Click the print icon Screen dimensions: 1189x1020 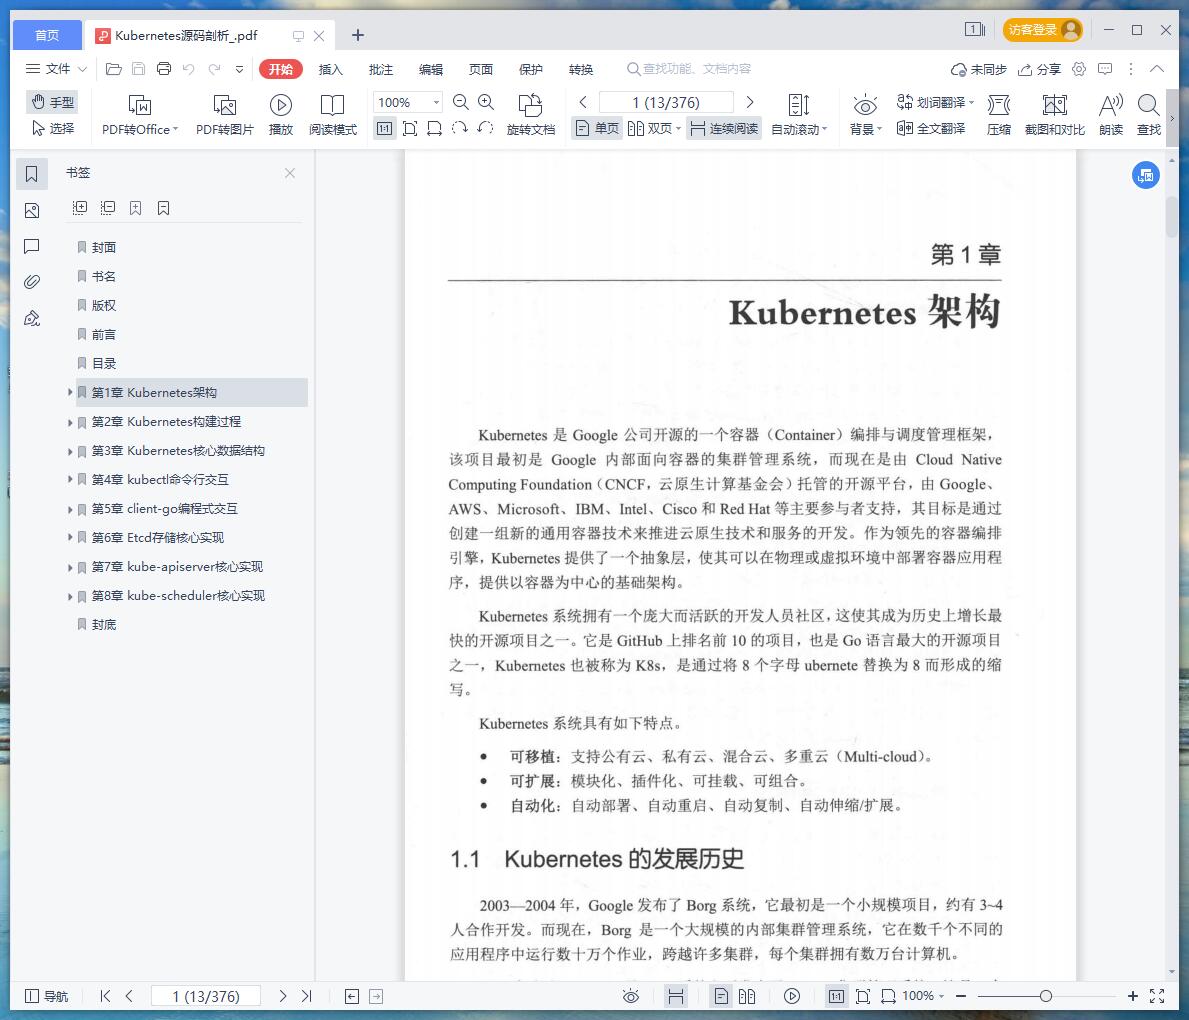coord(164,69)
